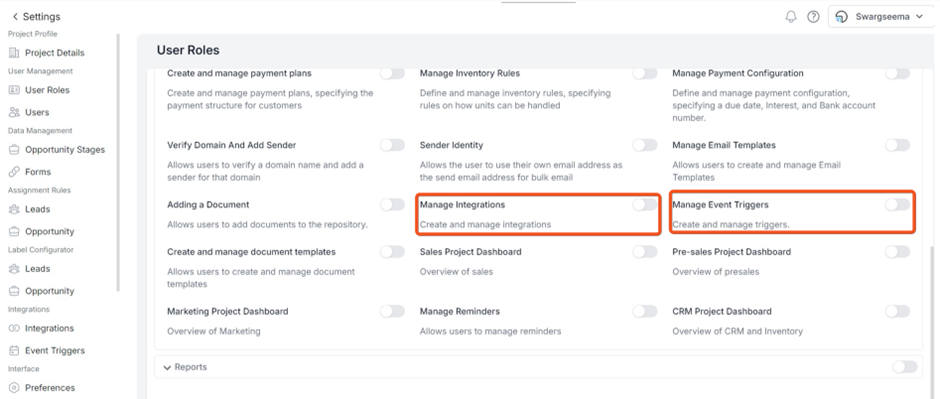Click "Overview of Marketing" description text
940x399 pixels.
pos(213,331)
